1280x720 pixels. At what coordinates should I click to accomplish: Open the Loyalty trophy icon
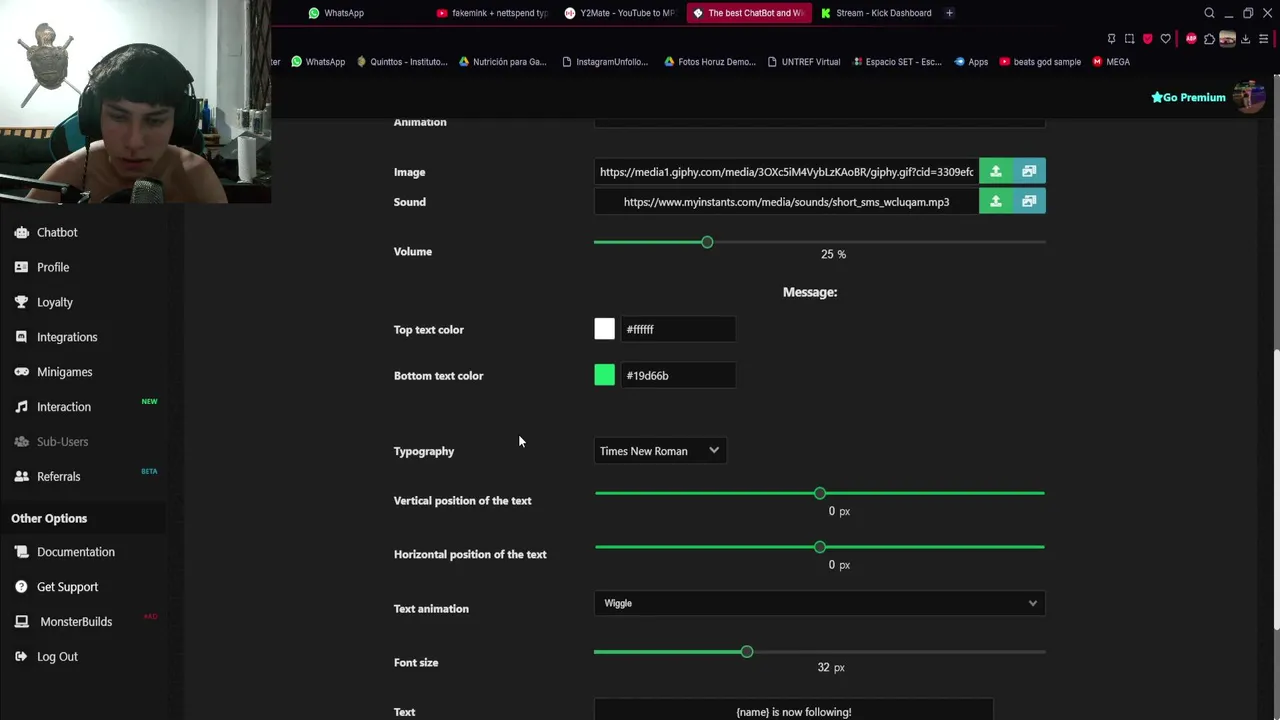tap(21, 302)
